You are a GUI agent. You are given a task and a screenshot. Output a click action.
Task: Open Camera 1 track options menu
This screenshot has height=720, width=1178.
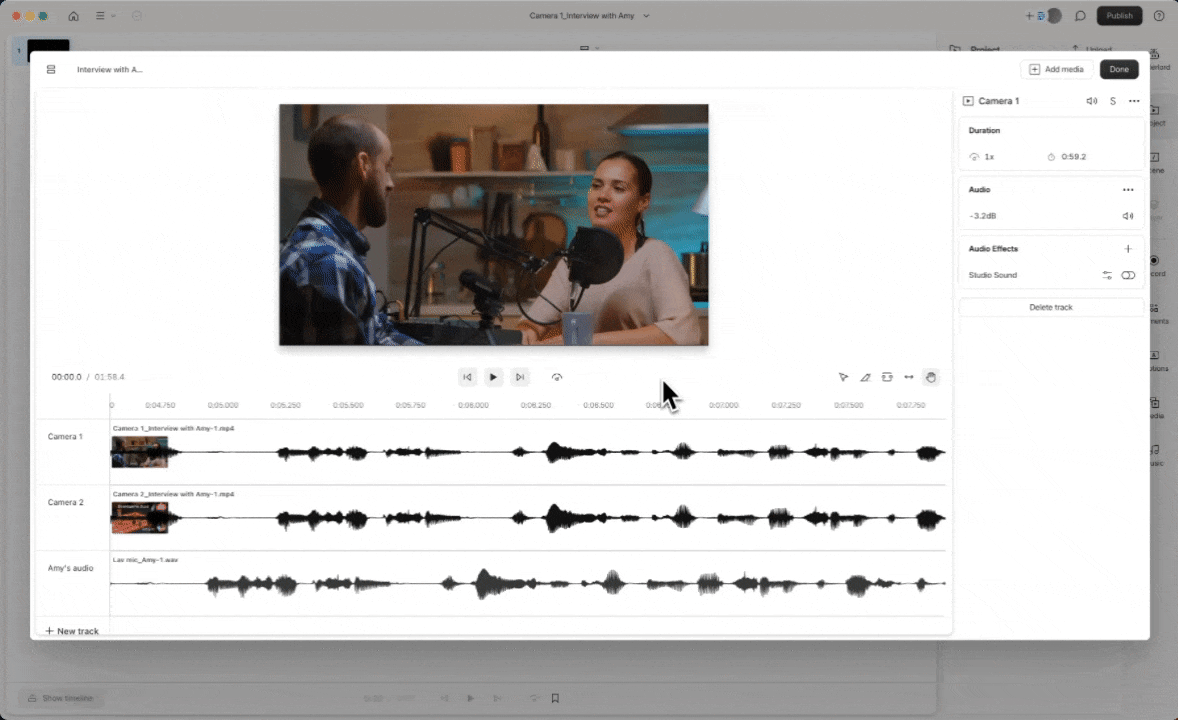[x=1134, y=101]
